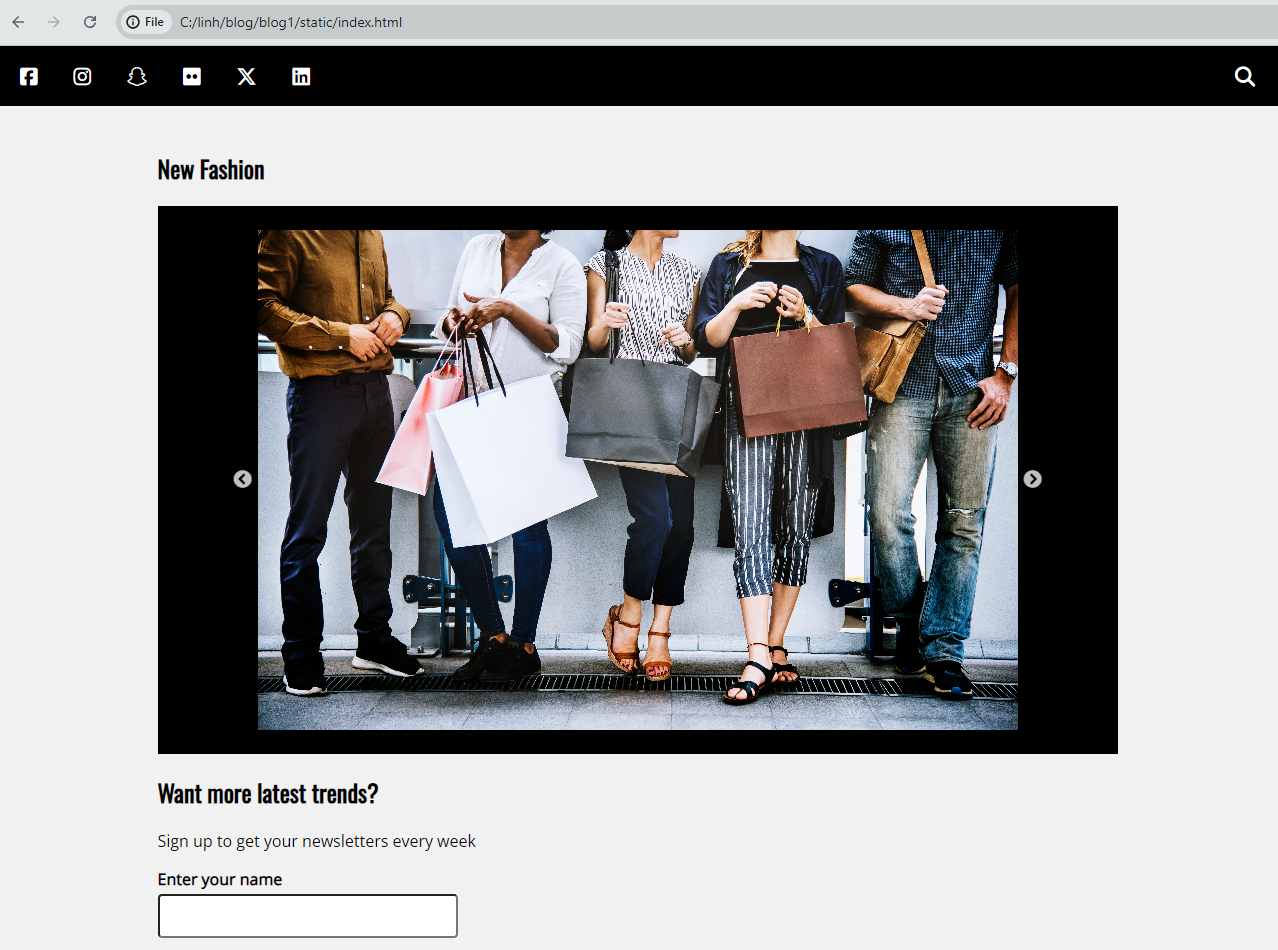Open the Snapchat ghost icon
Screen dimensions: 1278x950
137,76
